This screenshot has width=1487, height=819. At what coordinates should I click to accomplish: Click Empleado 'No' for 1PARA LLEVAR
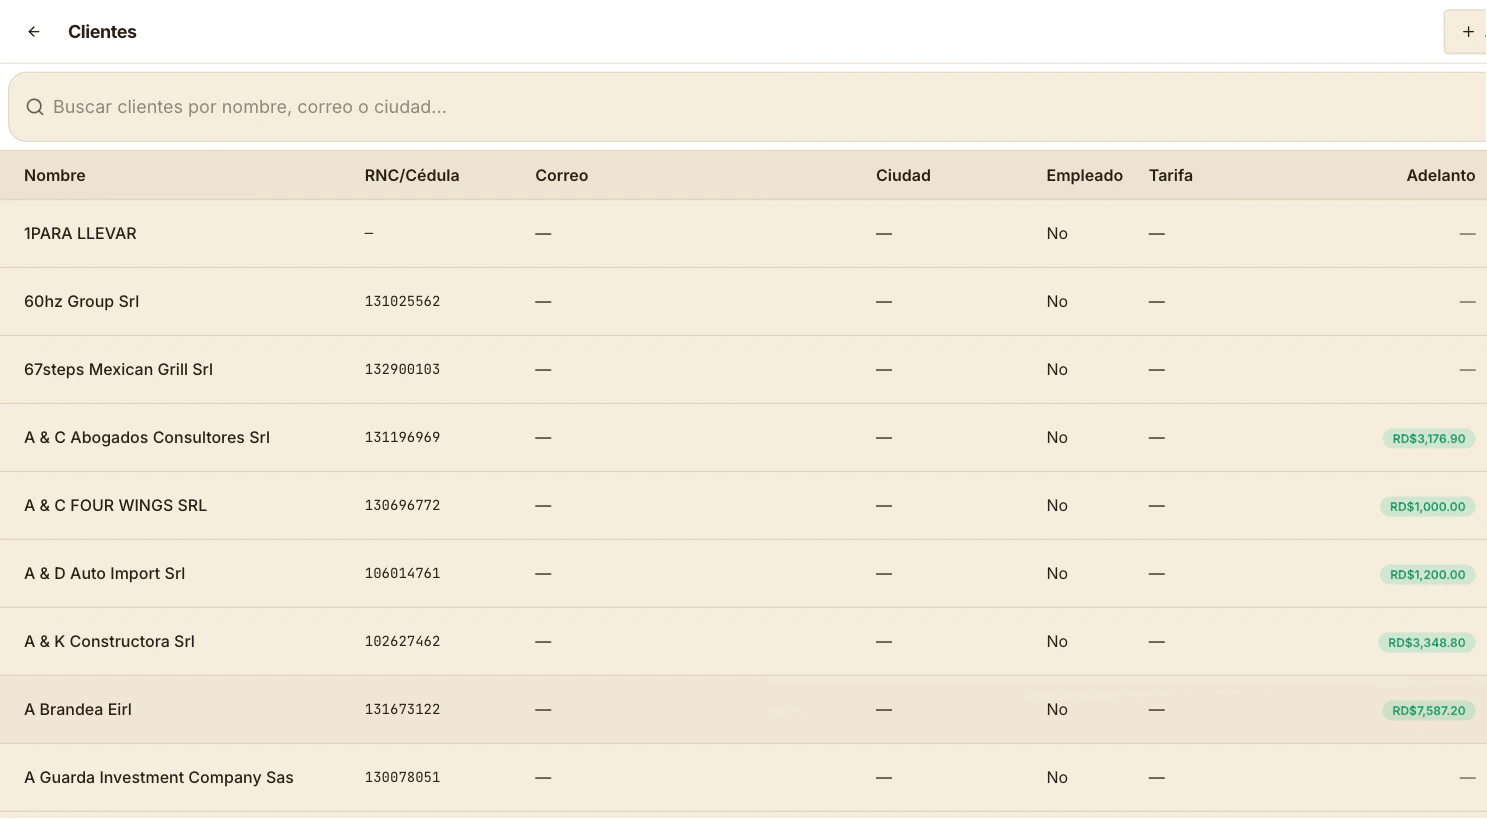(x=1057, y=233)
